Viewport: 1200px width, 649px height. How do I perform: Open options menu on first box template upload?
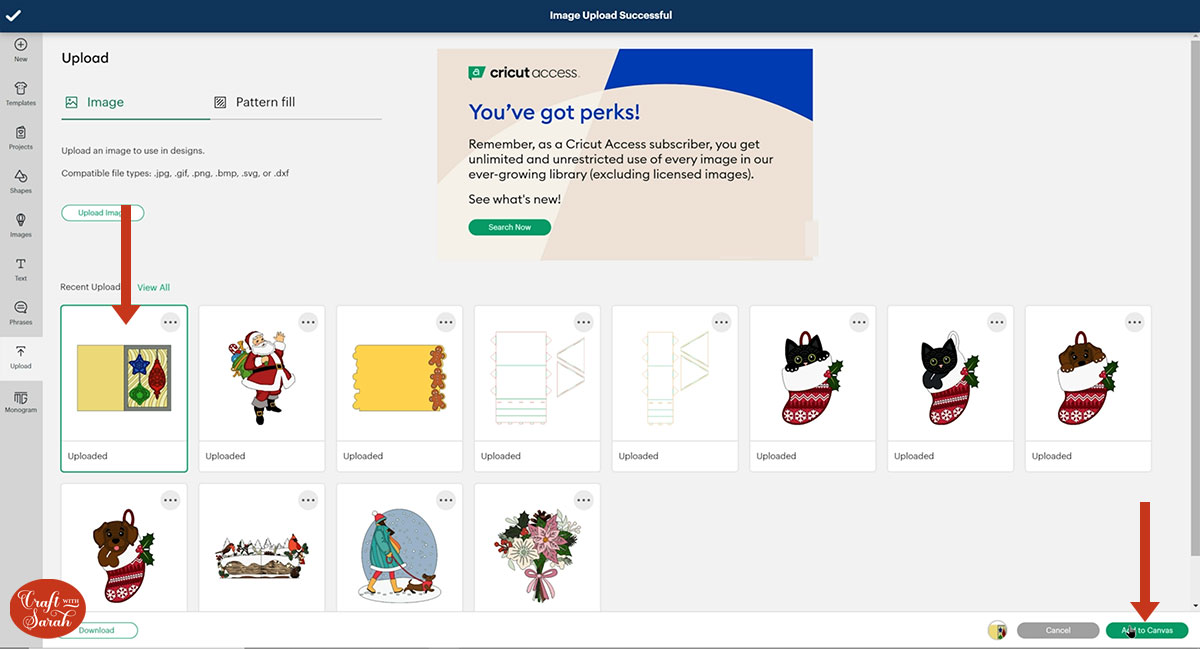584,322
